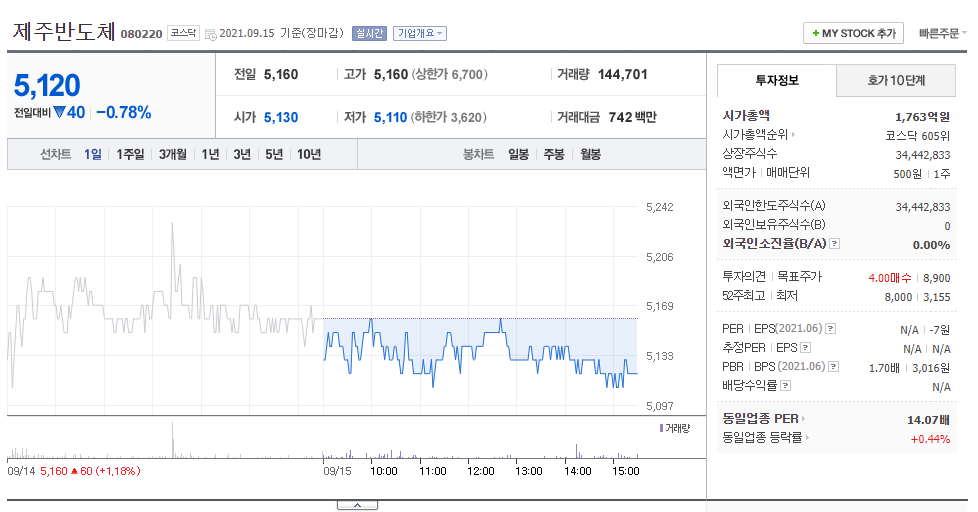This screenshot has width=978, height=512.
Task: Click the 제주반도체 stock name heading
Action: point(64,32)
